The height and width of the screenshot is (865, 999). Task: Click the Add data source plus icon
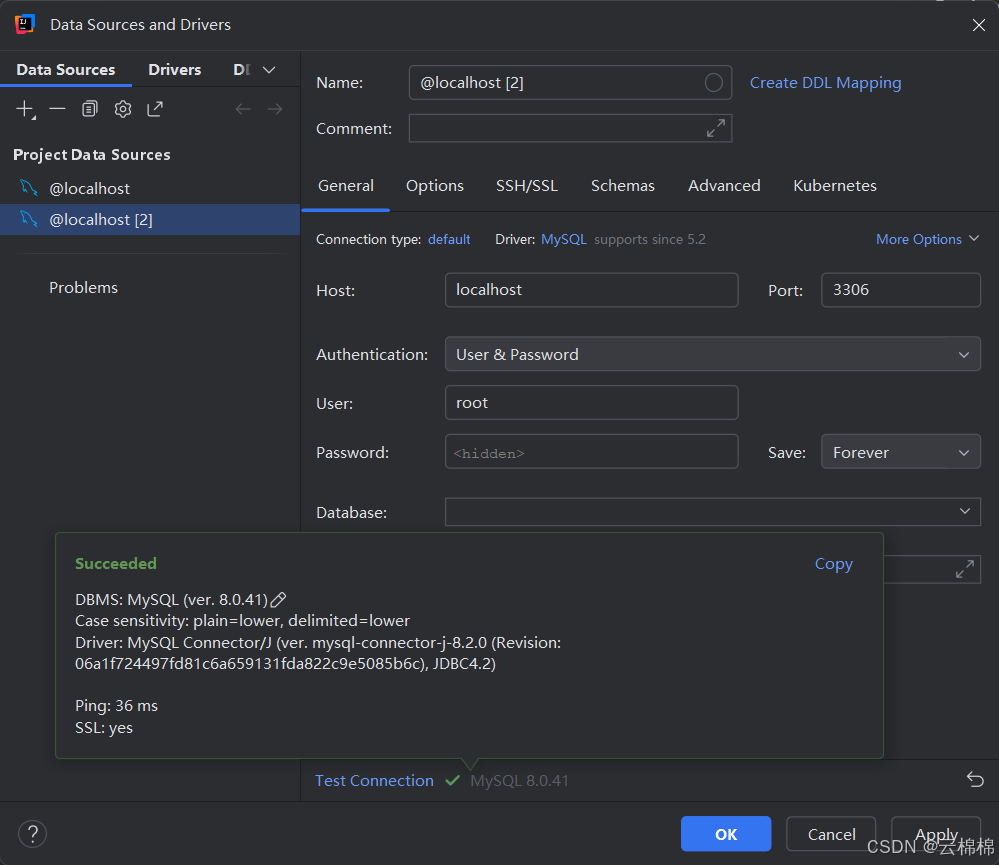(x=25, y=109)
